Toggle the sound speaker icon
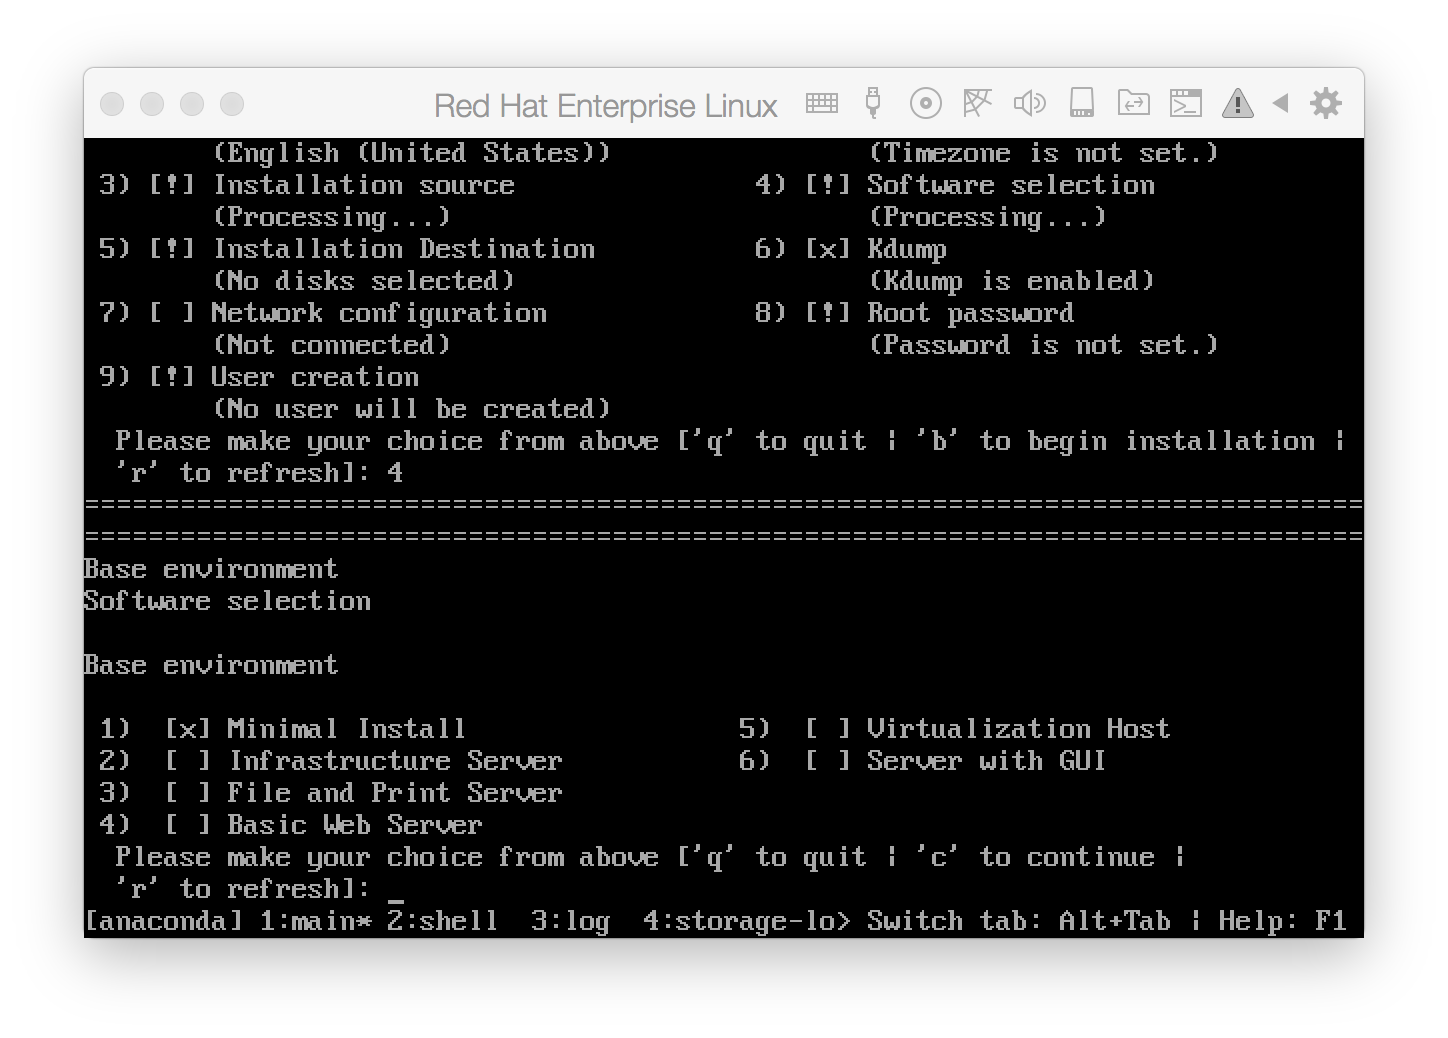This screenshot has width=1448, height=1038. (1029, 103)
